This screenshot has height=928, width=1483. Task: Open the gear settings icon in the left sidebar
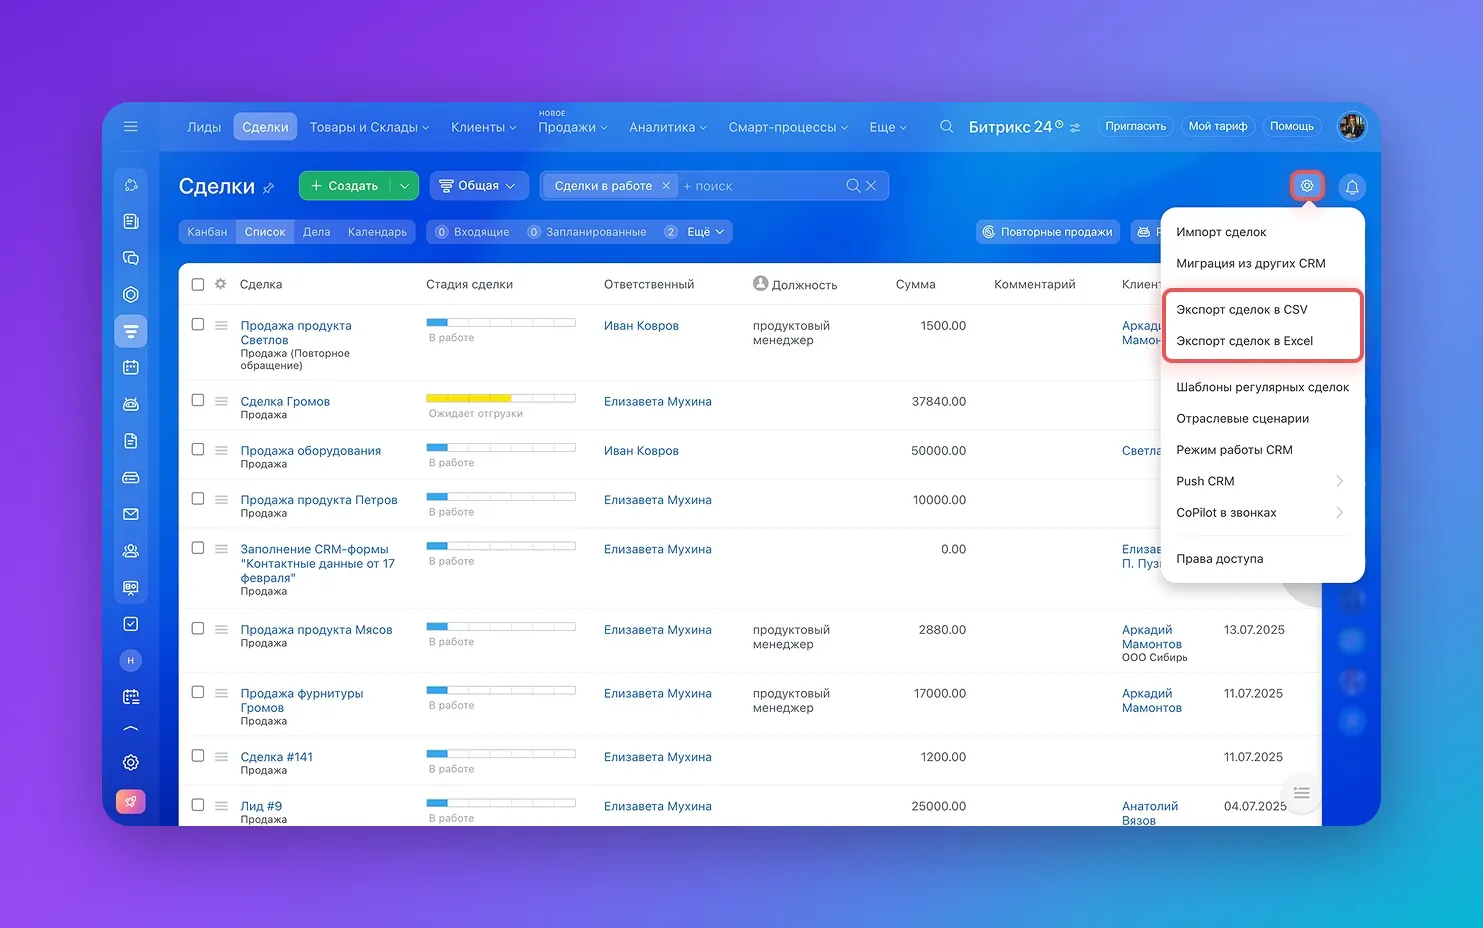click(131, 762)
